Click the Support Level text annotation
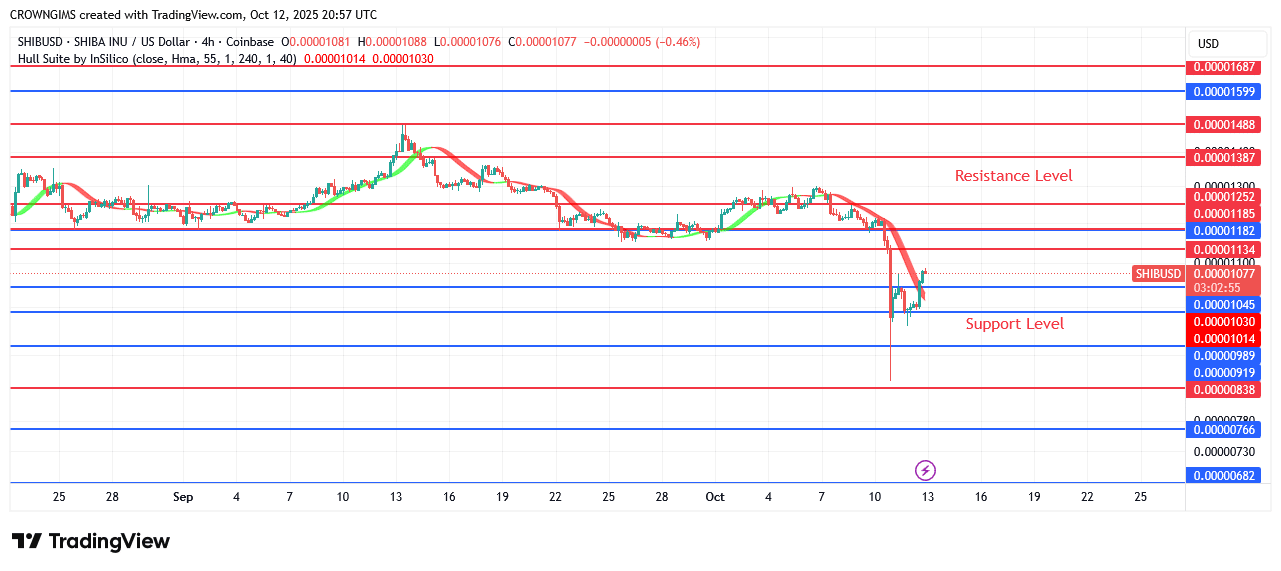 (x=1014, y=324)
